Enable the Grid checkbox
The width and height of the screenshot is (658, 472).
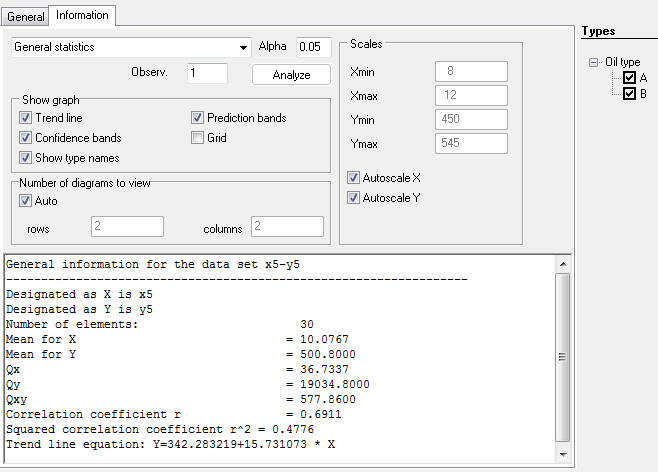(198, 138)
